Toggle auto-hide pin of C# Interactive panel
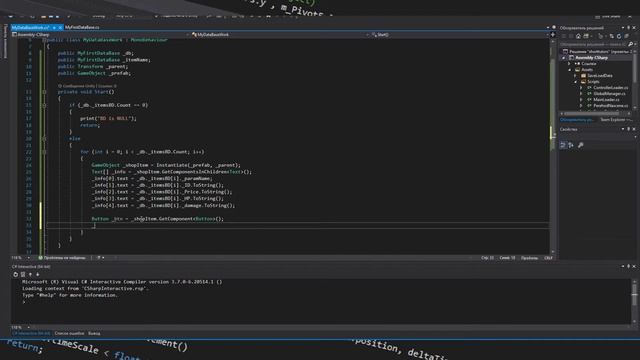640x360 pixels. pos(629,267)
